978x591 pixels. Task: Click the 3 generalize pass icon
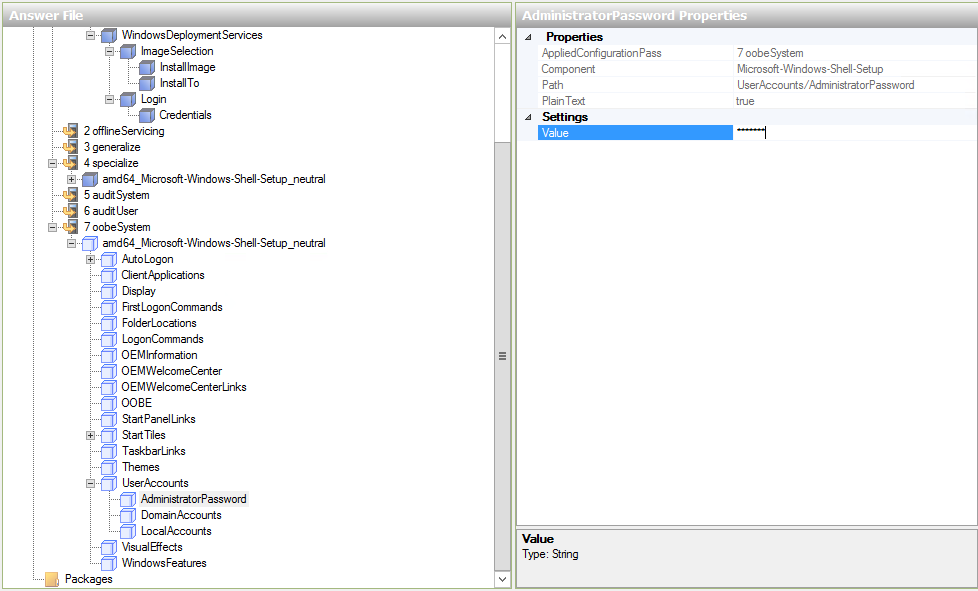[70, 147]
